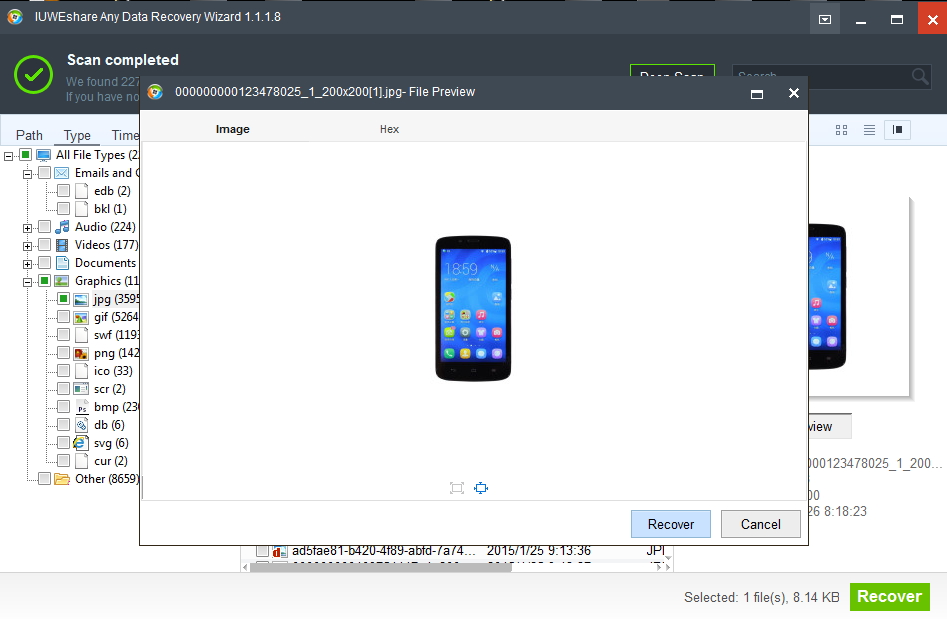This screenshot has height=619, width=947.
Task: Click the scr file type icon
Action: click(81, 389)
